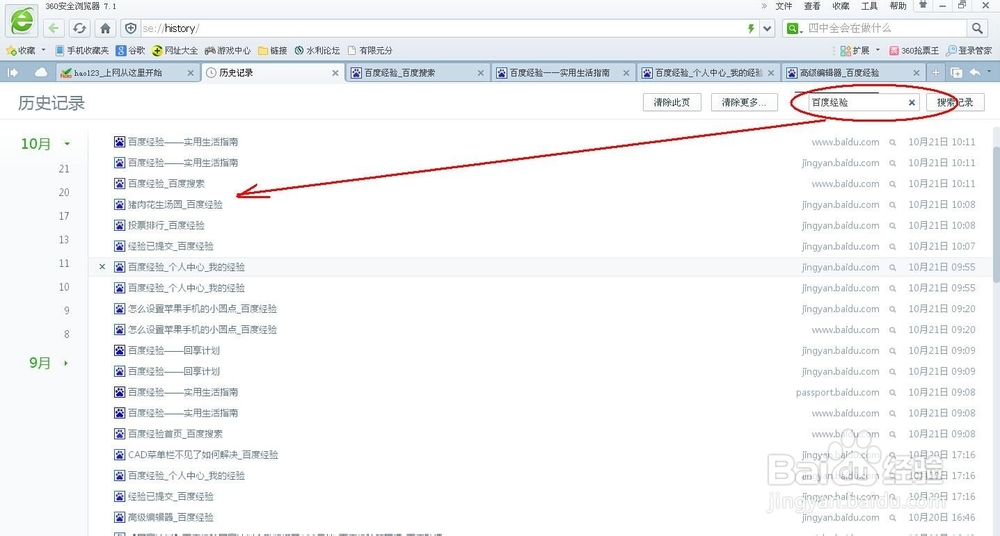
Task: Jump to day 20 in sidebar
Action: (64, 193)
